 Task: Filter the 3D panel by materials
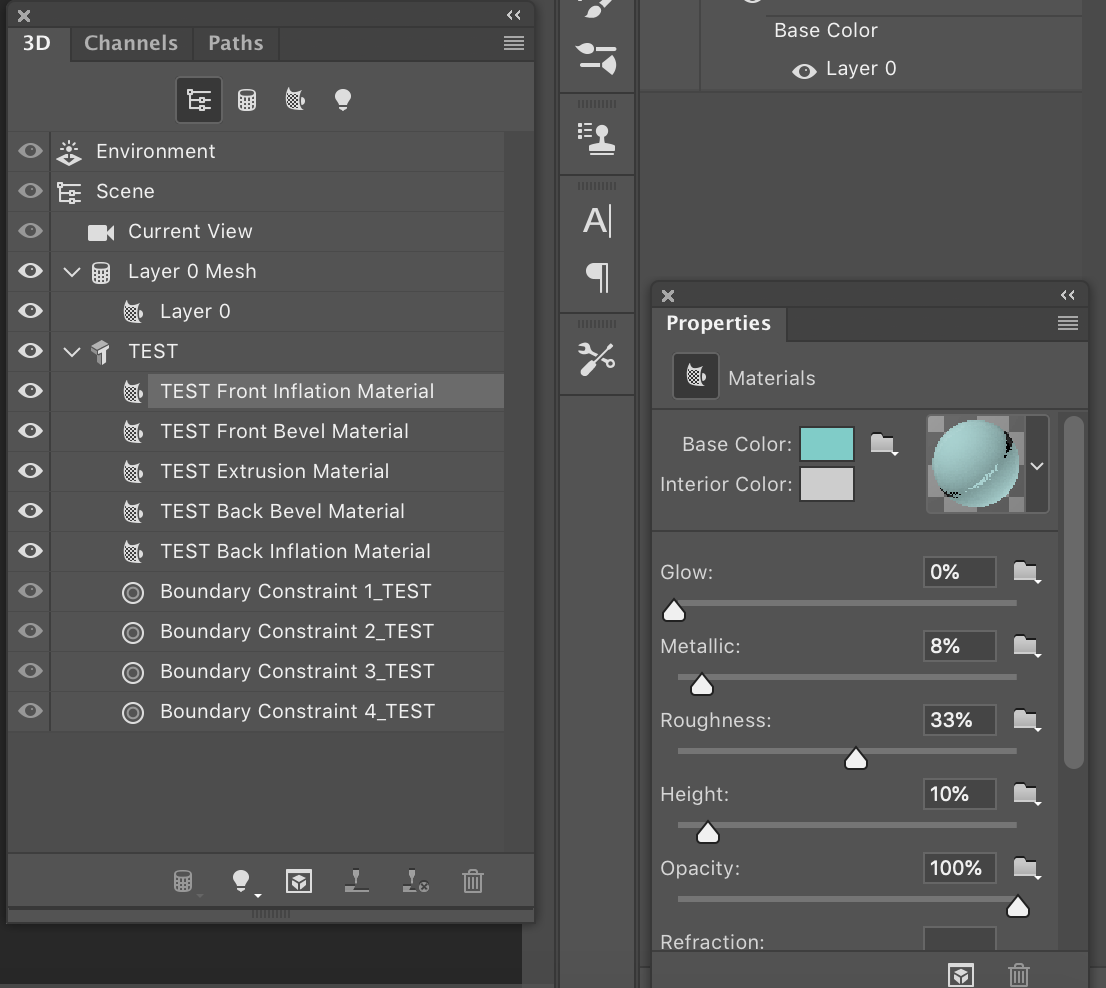[x=295, y=100]
